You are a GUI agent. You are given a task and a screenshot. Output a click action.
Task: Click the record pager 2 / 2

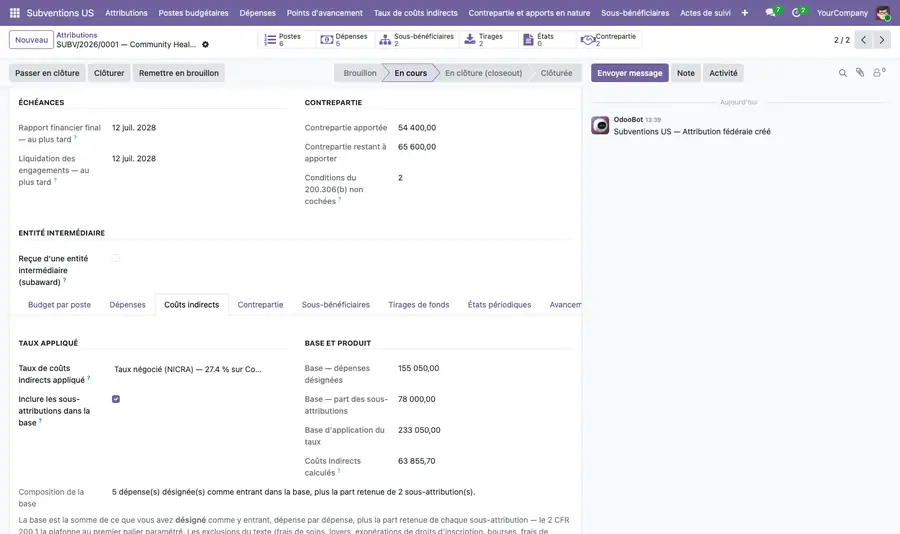click(841, 40)
